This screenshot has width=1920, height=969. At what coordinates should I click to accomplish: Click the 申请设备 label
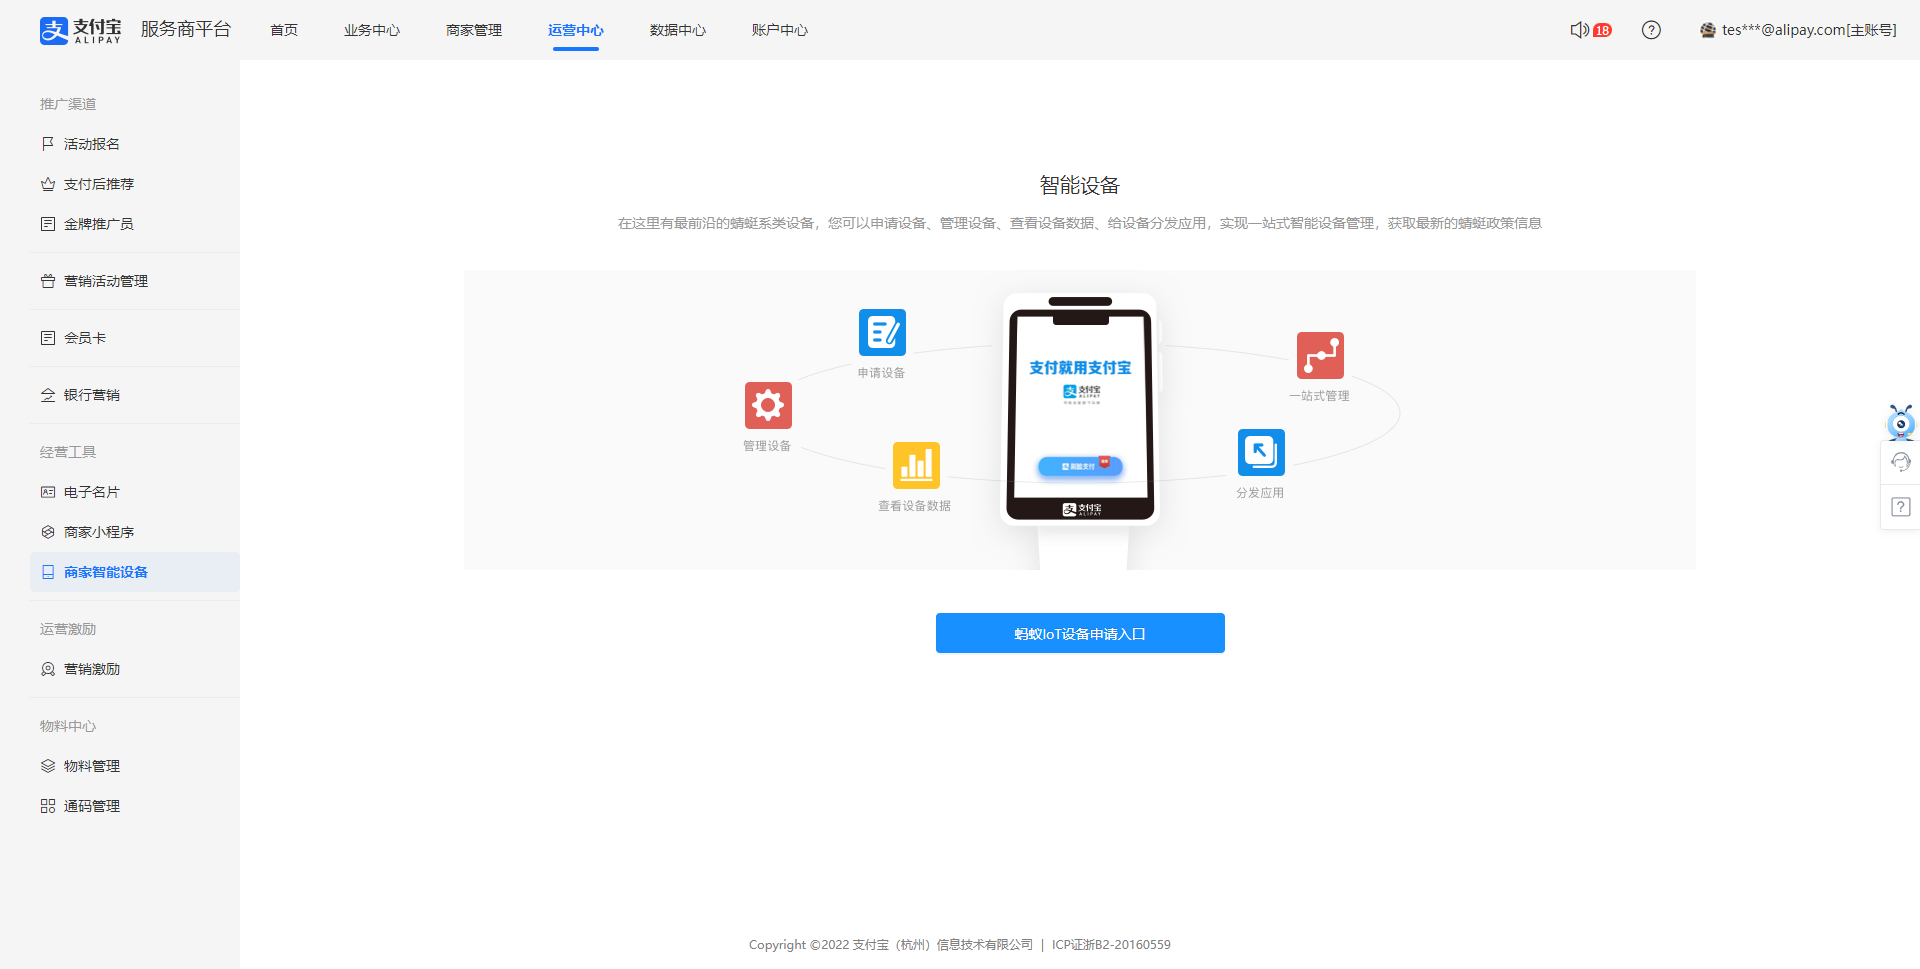[881, 373]
